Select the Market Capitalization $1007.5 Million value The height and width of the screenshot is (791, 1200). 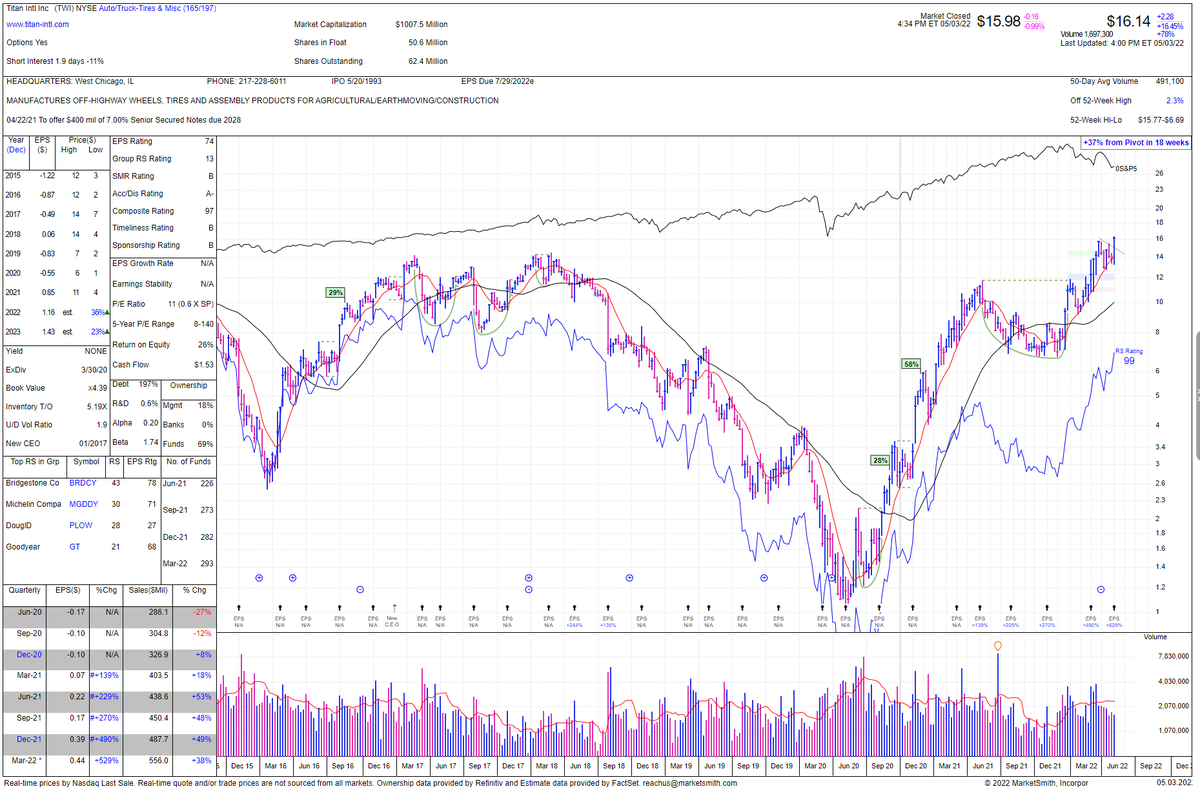pos(421,24)
